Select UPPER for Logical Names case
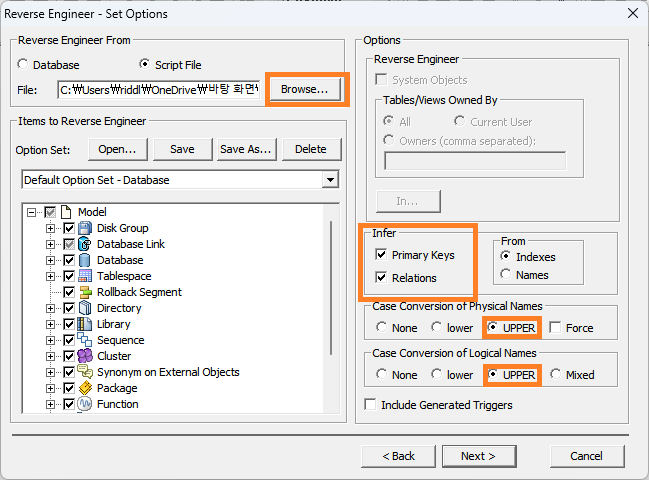This screenshot has height=480, width=649. coord(493,374)
